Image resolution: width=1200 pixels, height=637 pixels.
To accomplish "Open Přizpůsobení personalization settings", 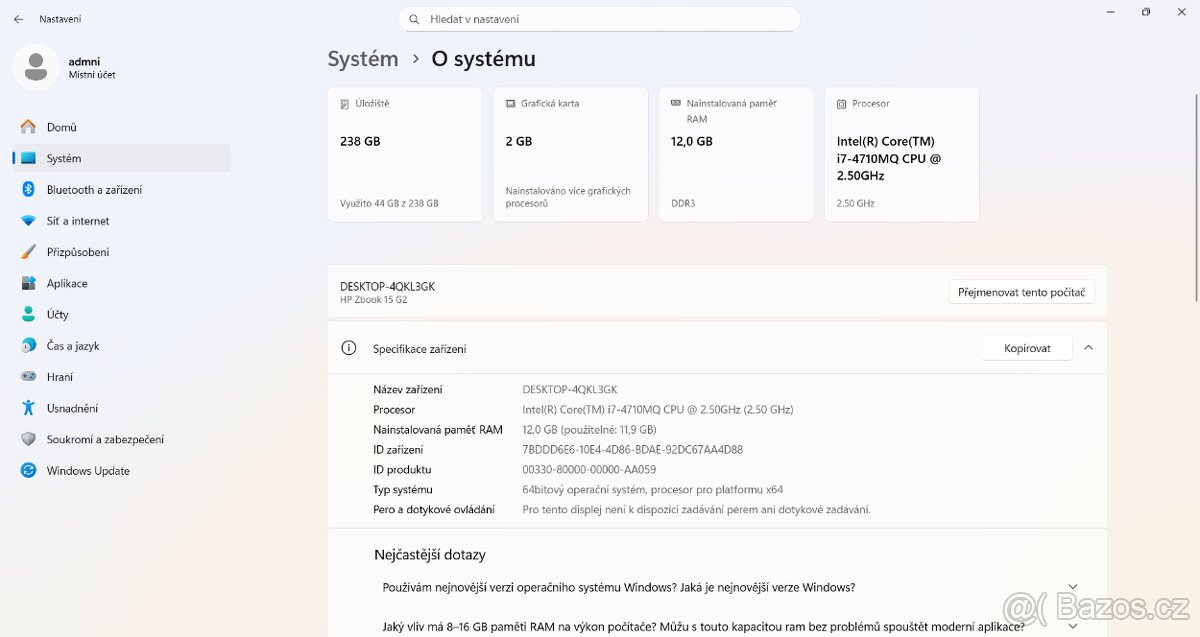I will pos(78,252).
